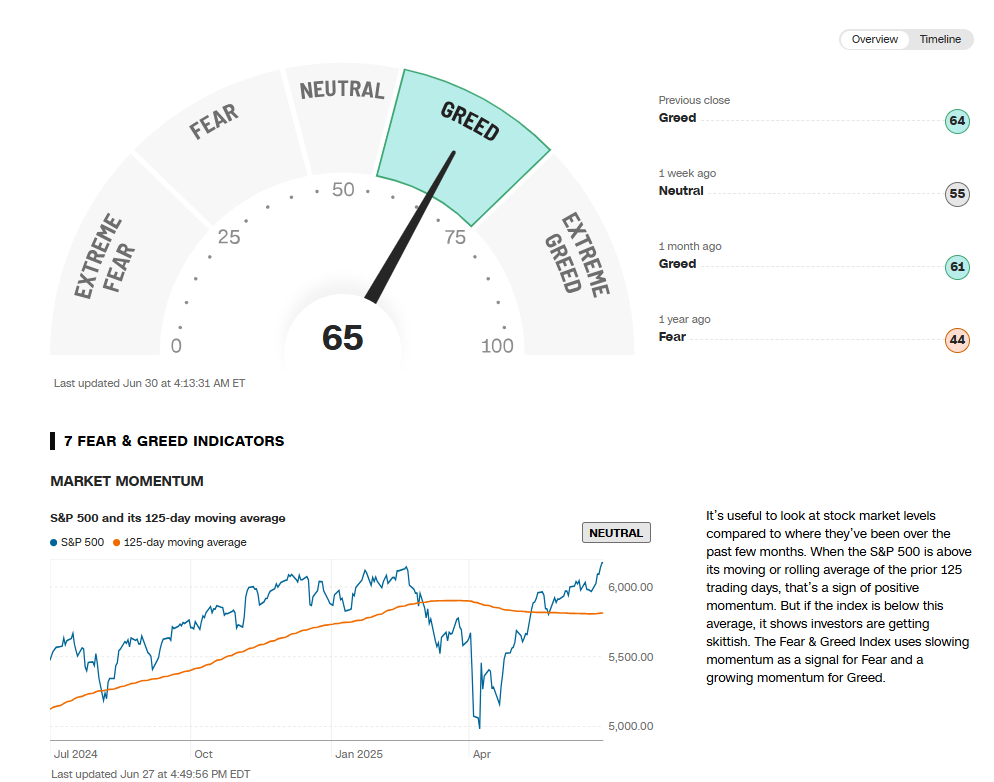This screenshot has height=782, width=994.
Task: Switch to the Timeline view
Action: 940,40
